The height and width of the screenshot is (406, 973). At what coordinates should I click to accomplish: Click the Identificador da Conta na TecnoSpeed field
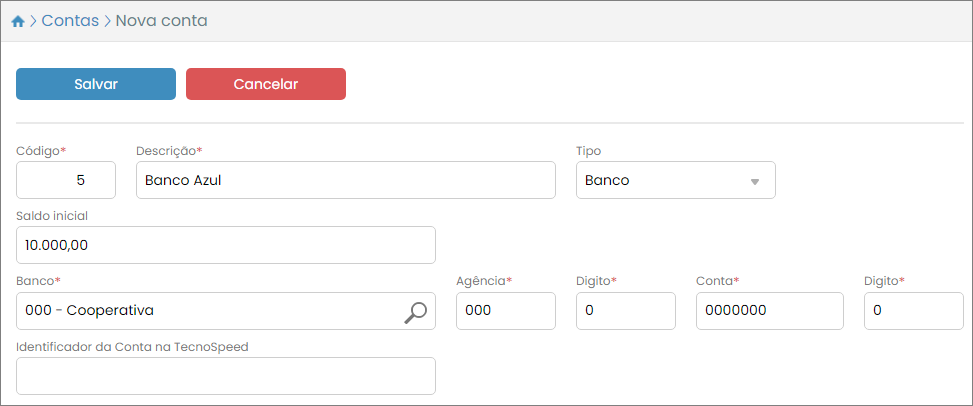coord(226,376)
